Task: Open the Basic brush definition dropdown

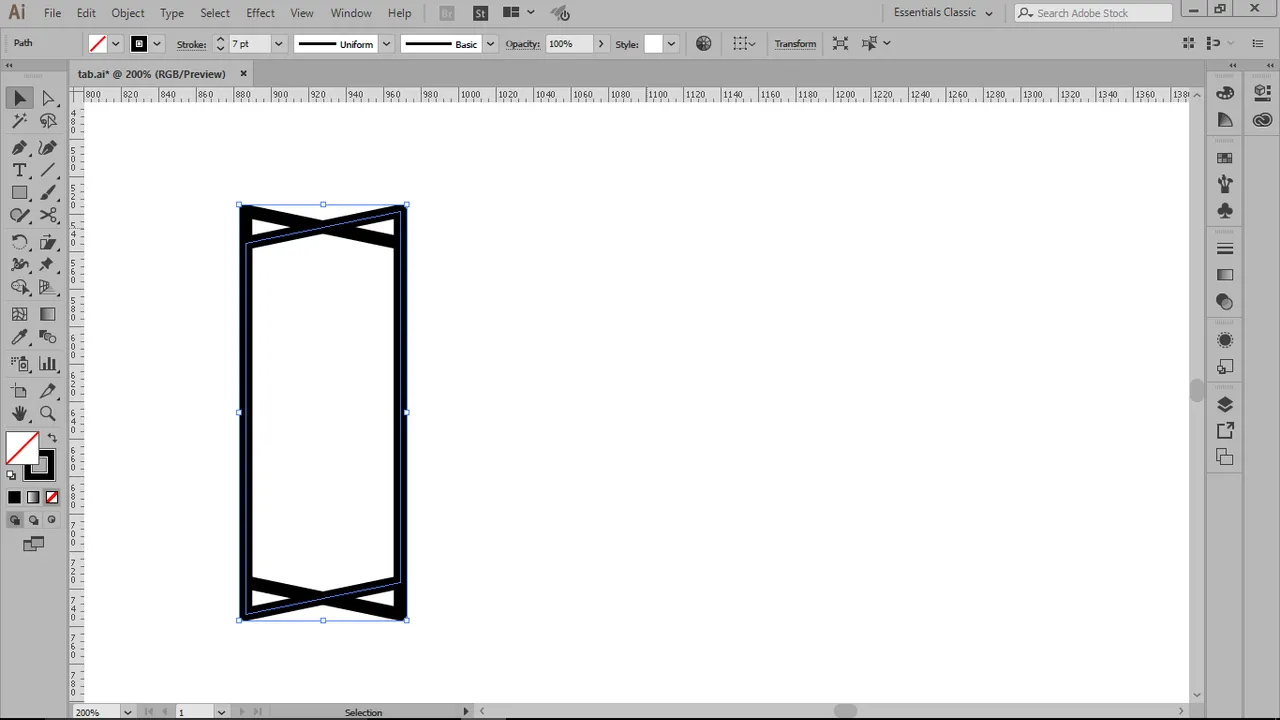Action: (490, 44)
